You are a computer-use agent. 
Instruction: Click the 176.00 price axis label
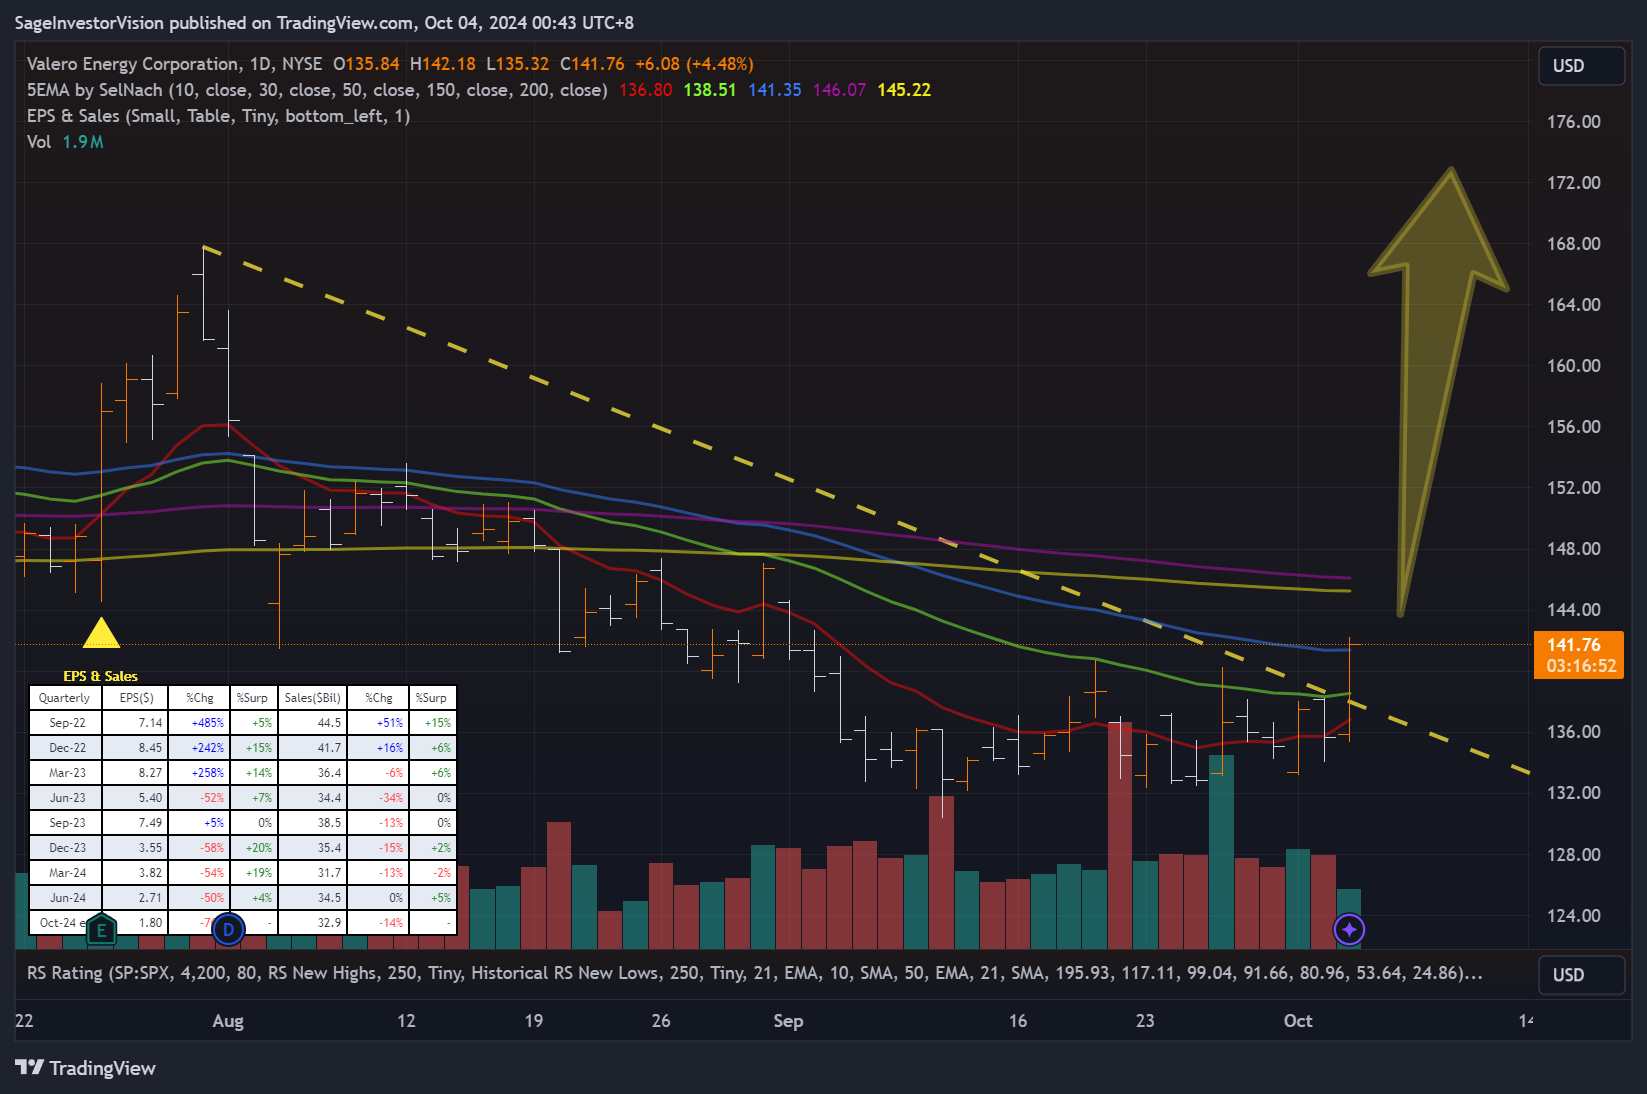[1573, 122]
